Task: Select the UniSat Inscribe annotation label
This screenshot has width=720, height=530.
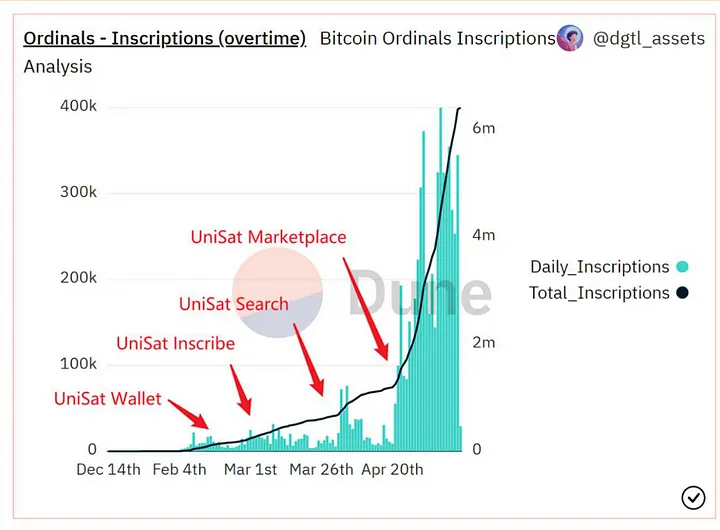Action: (175, 343)
